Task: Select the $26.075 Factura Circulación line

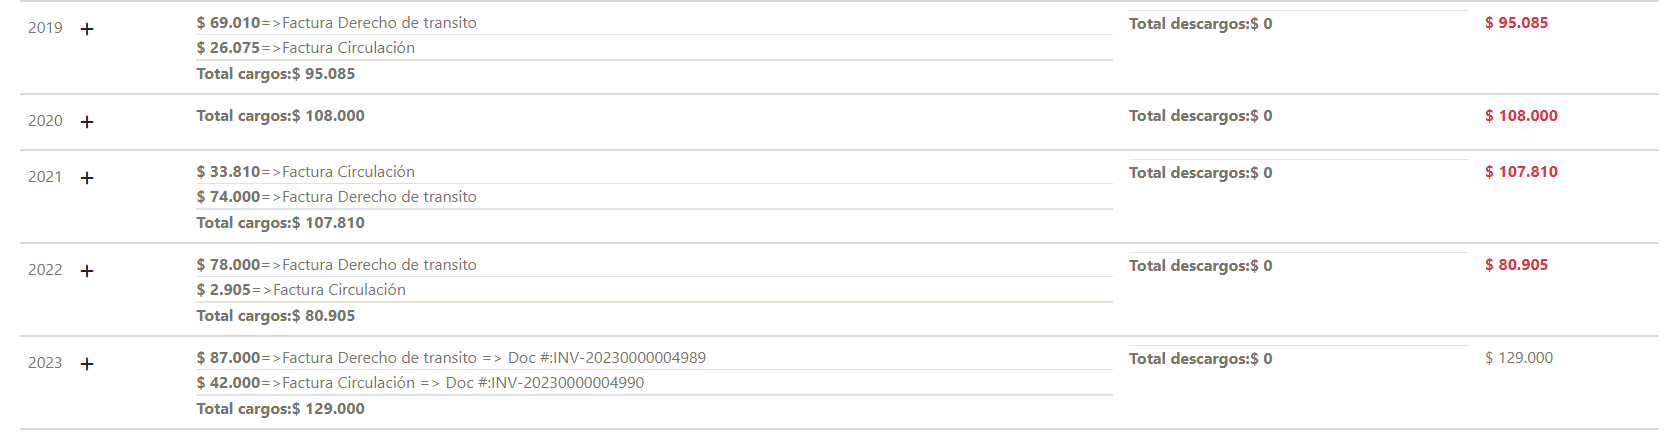Action: coord(306,48)
